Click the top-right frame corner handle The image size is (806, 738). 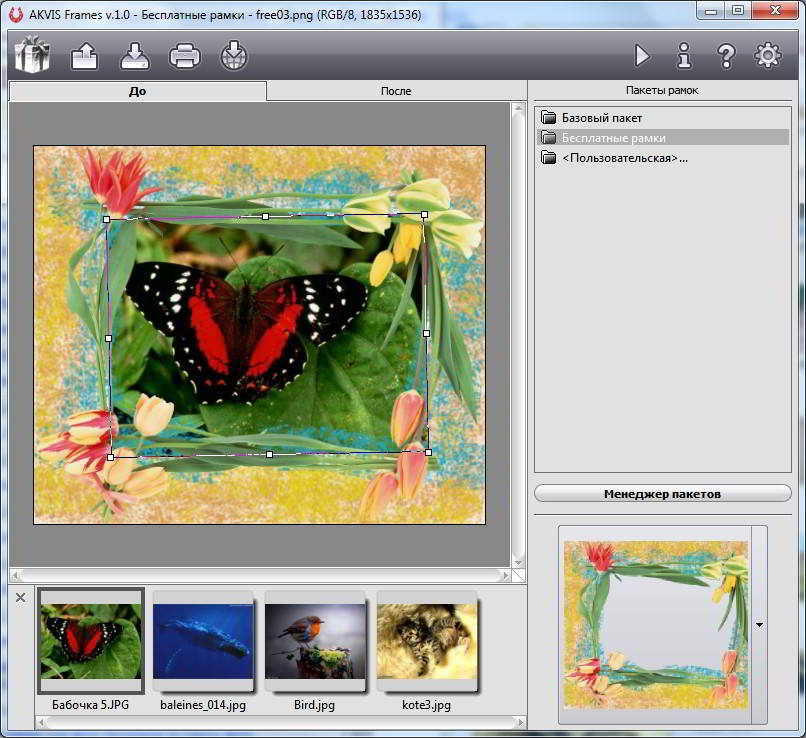coord(424,214)
